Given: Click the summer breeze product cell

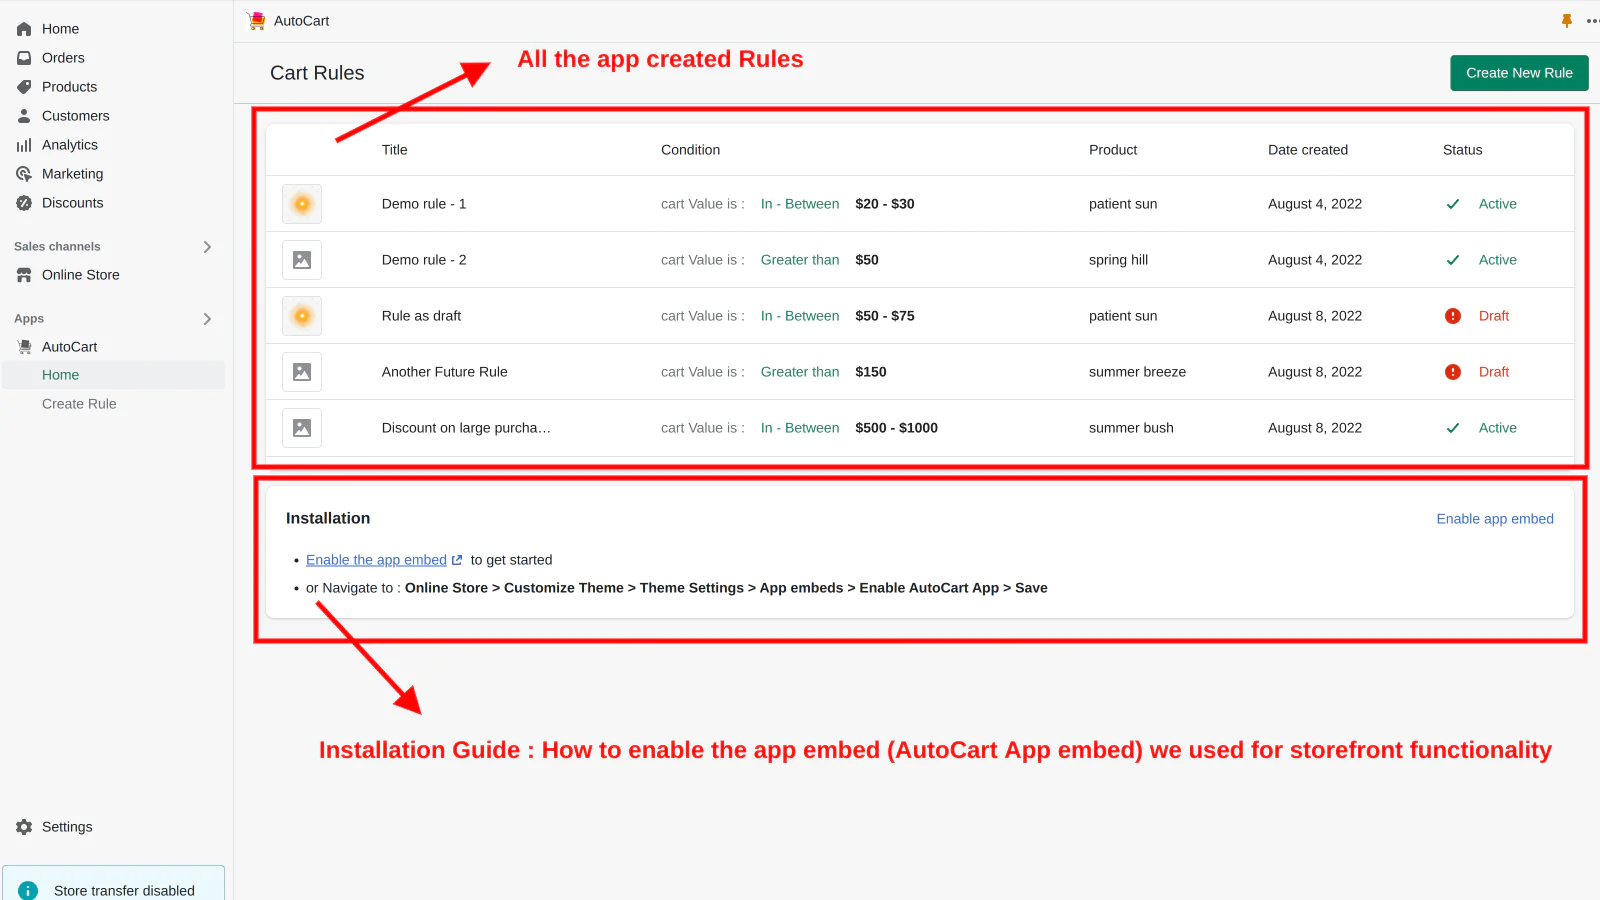Looking at the screenshot, I should pos(1137,372).
